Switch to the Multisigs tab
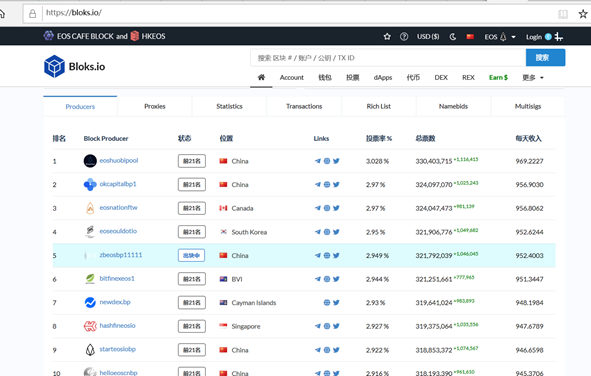The image size is (591, 376). [528, 106]
